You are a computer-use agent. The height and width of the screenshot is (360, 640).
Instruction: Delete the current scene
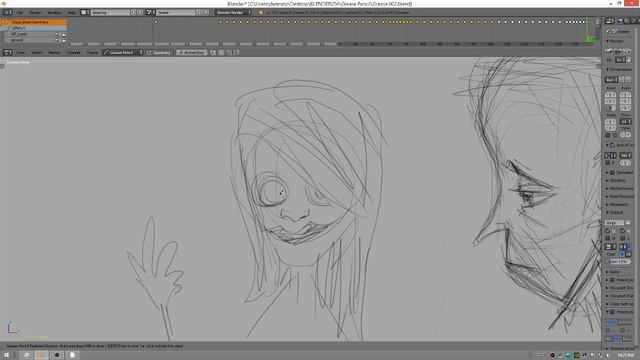coord(206,13)
